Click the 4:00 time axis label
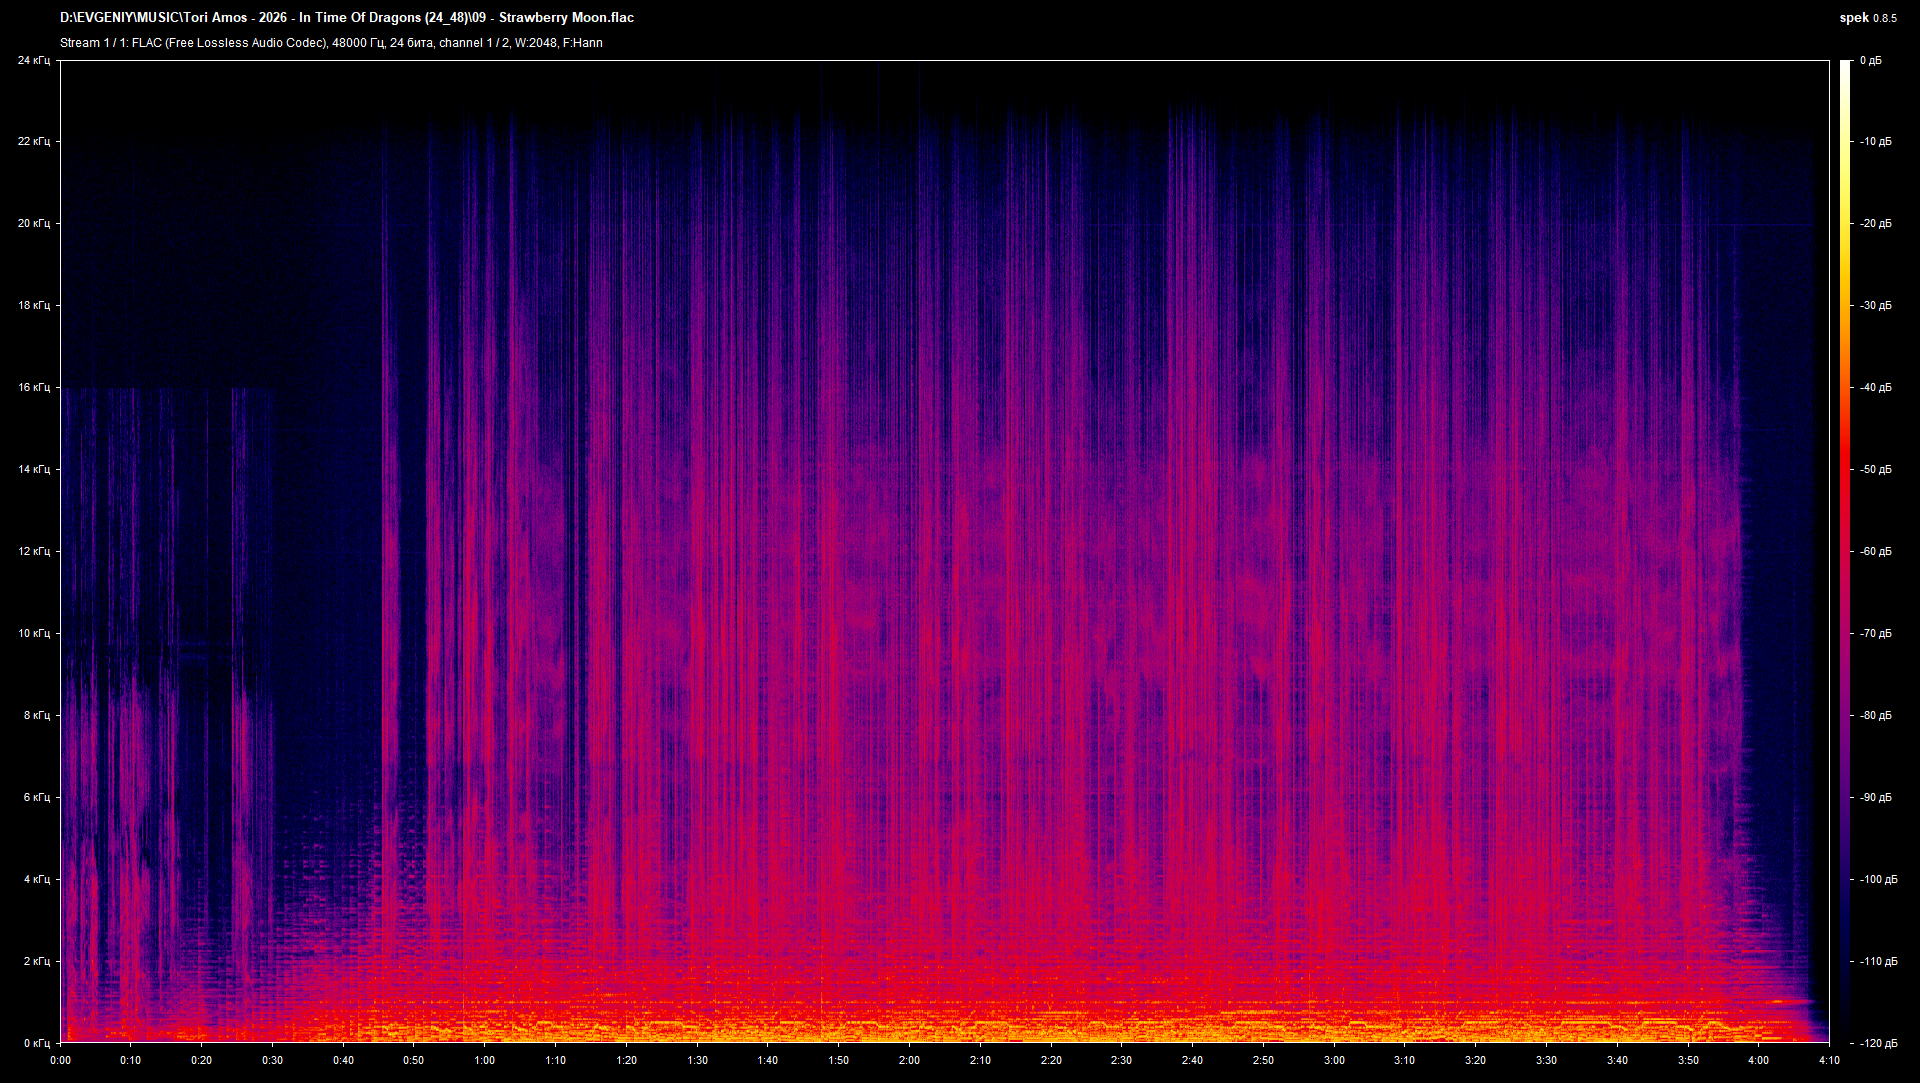 tap(1758, 1061)
